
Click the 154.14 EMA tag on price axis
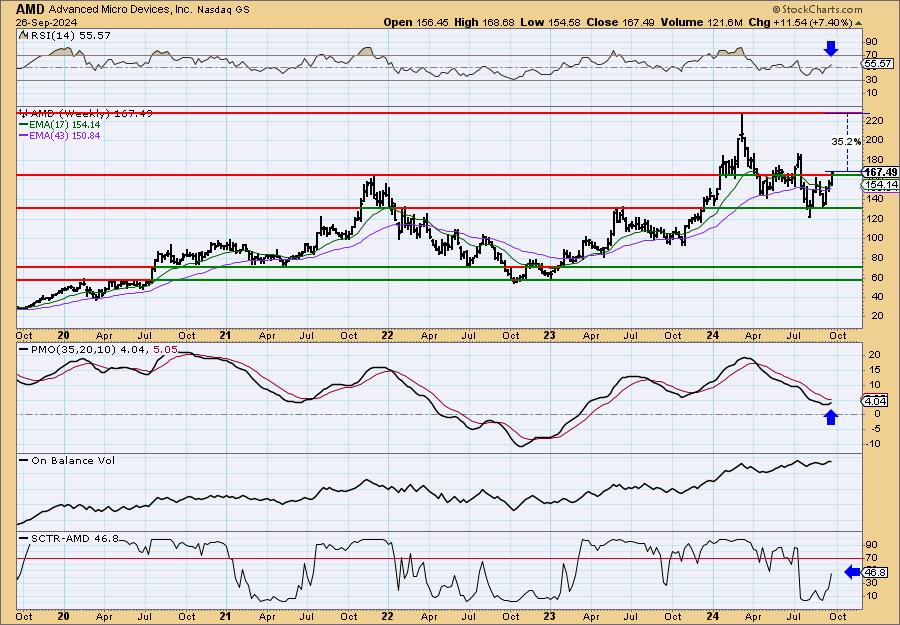point(880,185)
